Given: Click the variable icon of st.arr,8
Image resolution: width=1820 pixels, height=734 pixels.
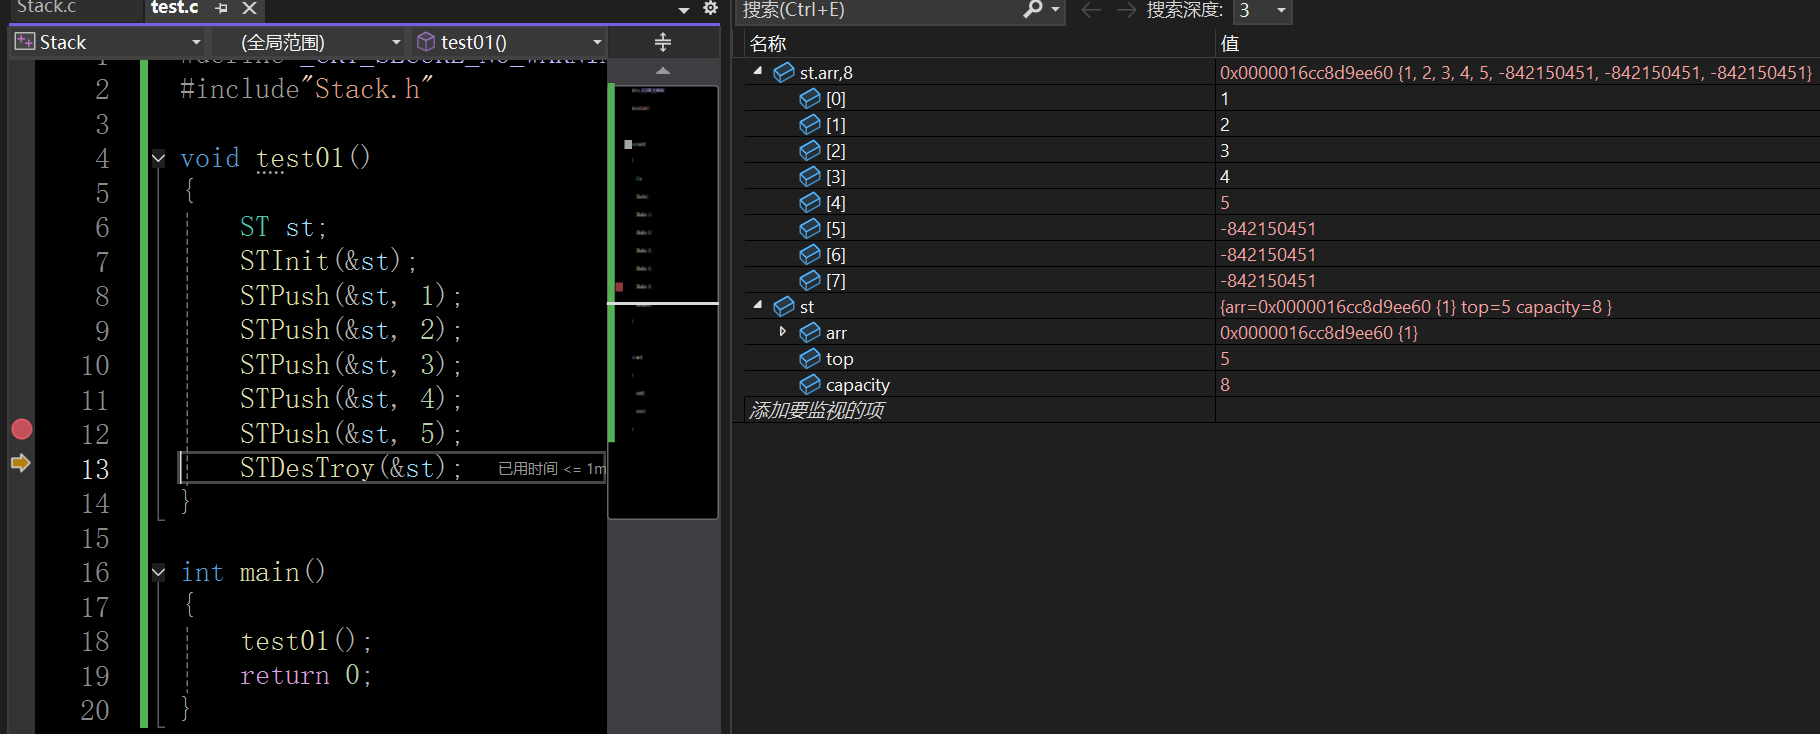Looking at the screenshot, I should (784, 72).
